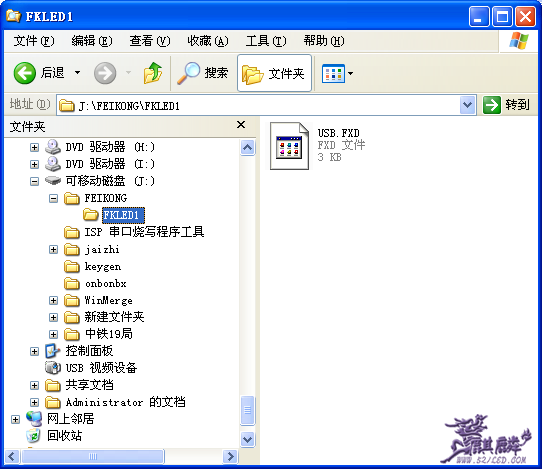Open the address bar dropdown arrow

(x=468, y=105)
